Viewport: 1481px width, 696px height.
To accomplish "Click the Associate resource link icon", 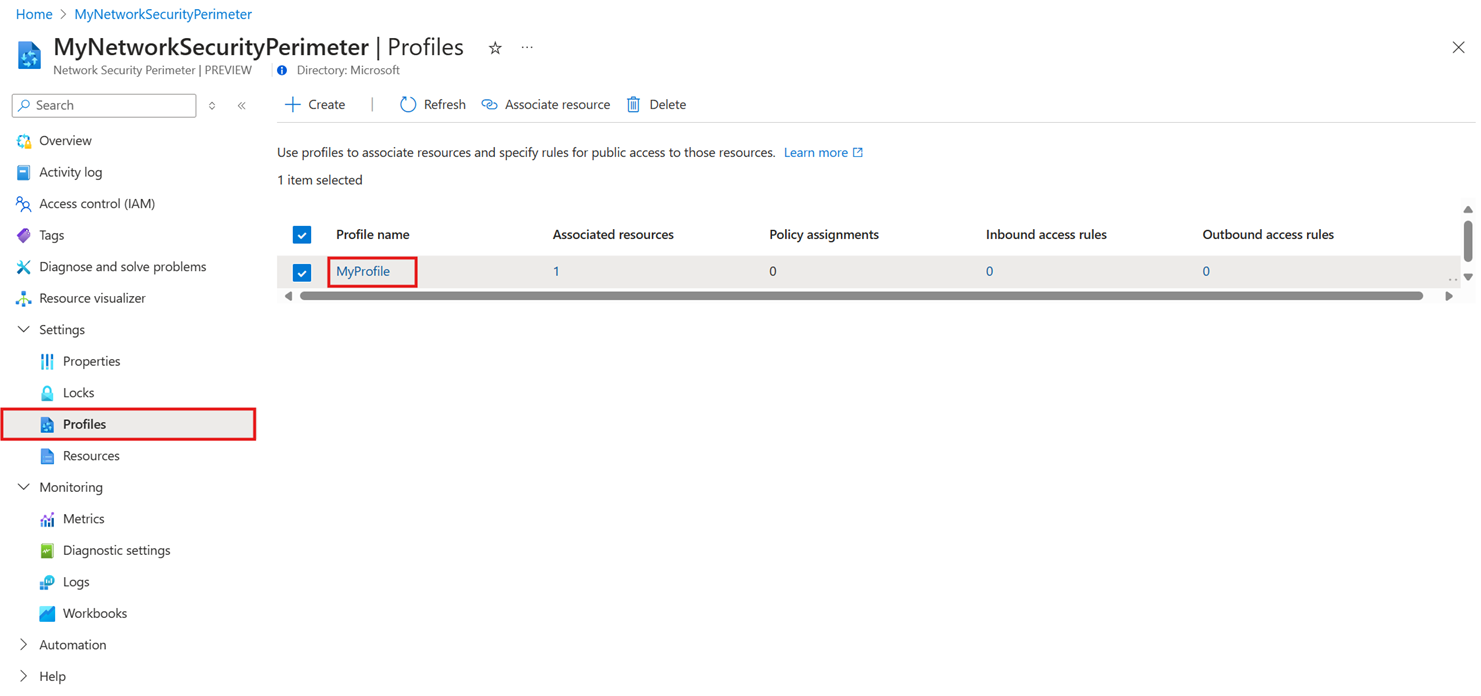I will pos(489,105).
